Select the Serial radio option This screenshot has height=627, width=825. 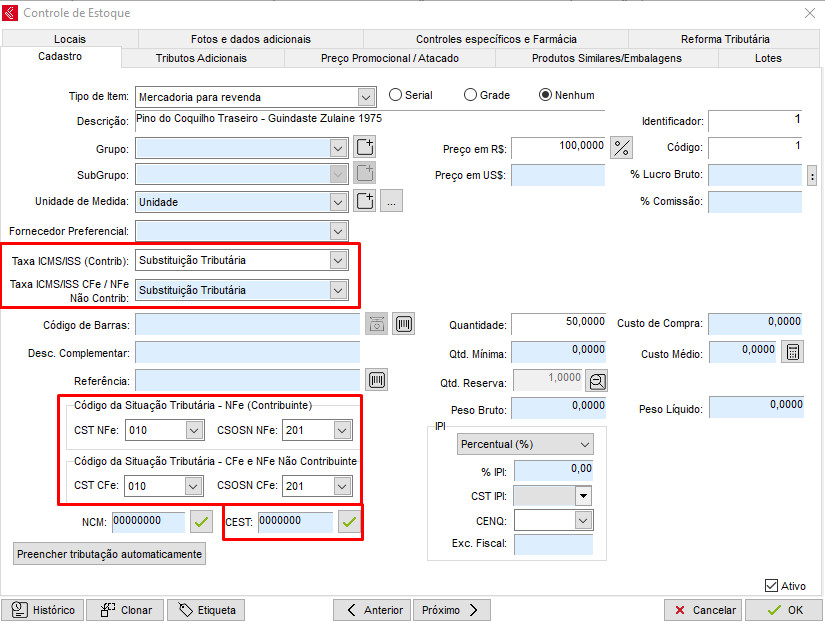click(x=411, y=95)
